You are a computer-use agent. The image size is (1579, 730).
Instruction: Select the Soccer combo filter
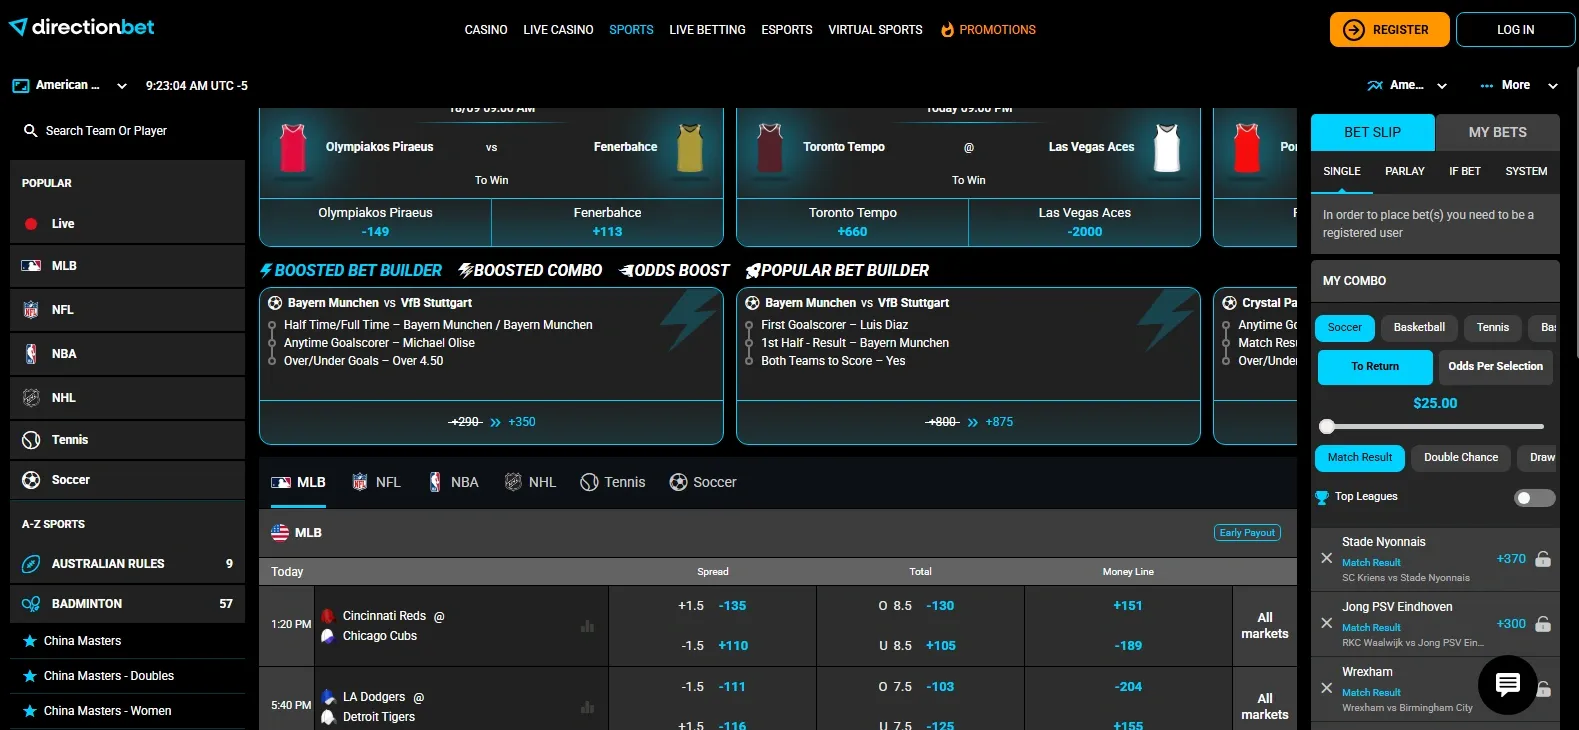(1344, 328)
